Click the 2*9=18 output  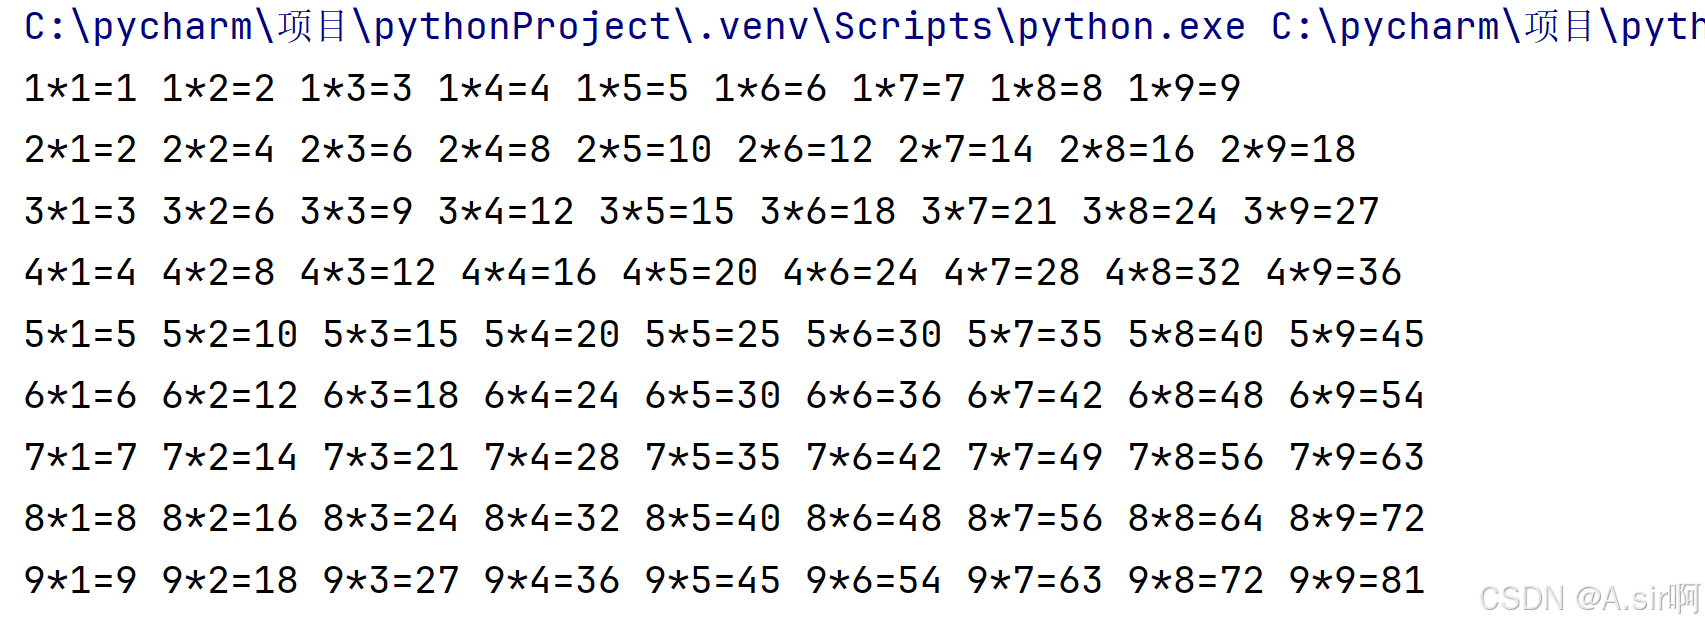coord(1288,150)
